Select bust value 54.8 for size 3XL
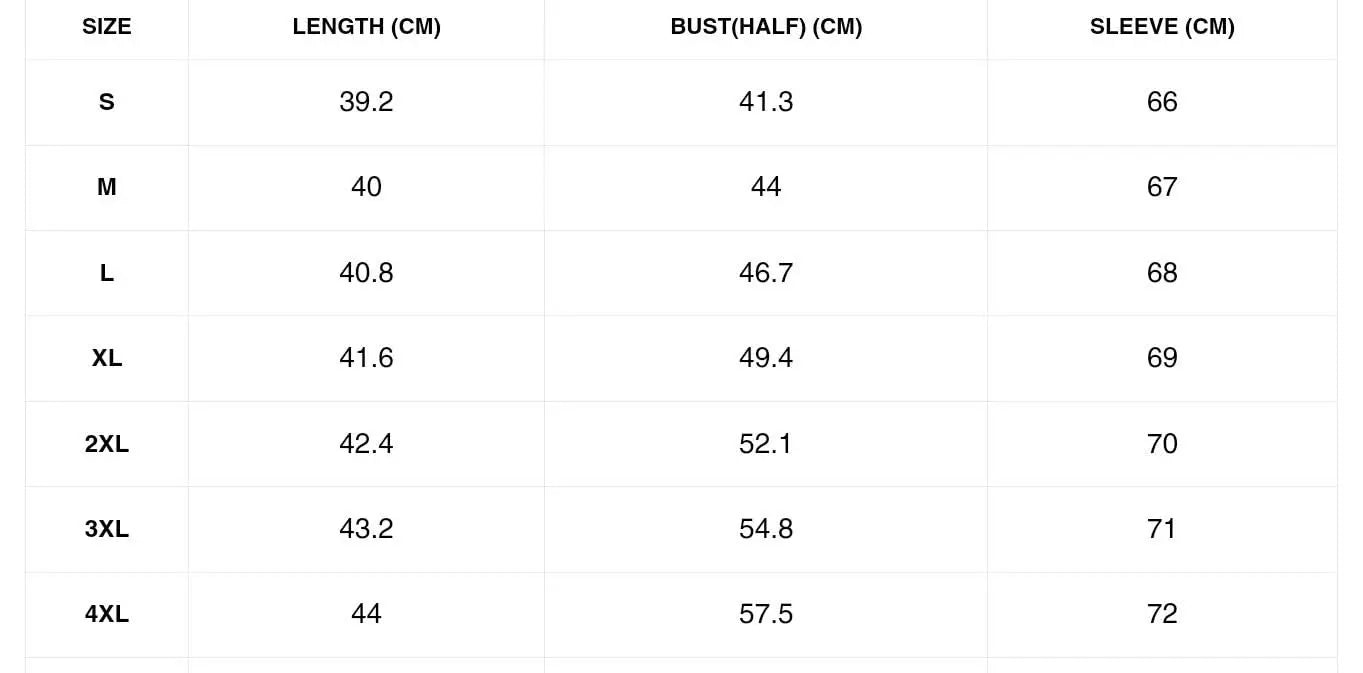 766,529
